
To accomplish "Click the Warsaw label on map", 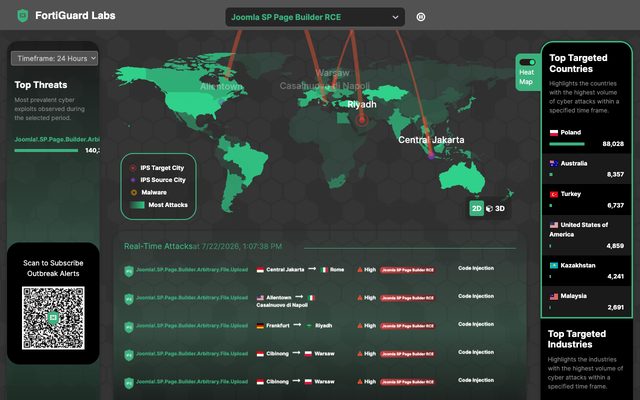I will point(332,73).
